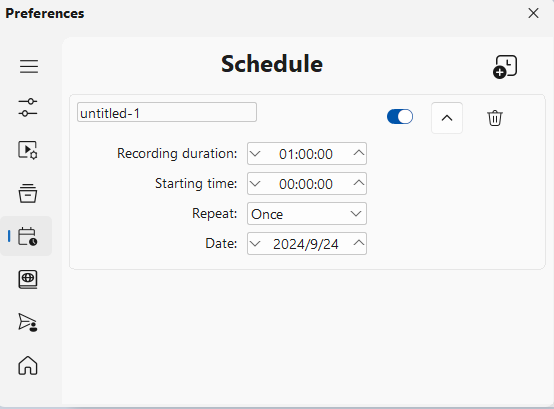Select the Schedule calendar sidebar icon
Viewport: 554px width, 409px height.
point(28,236)
